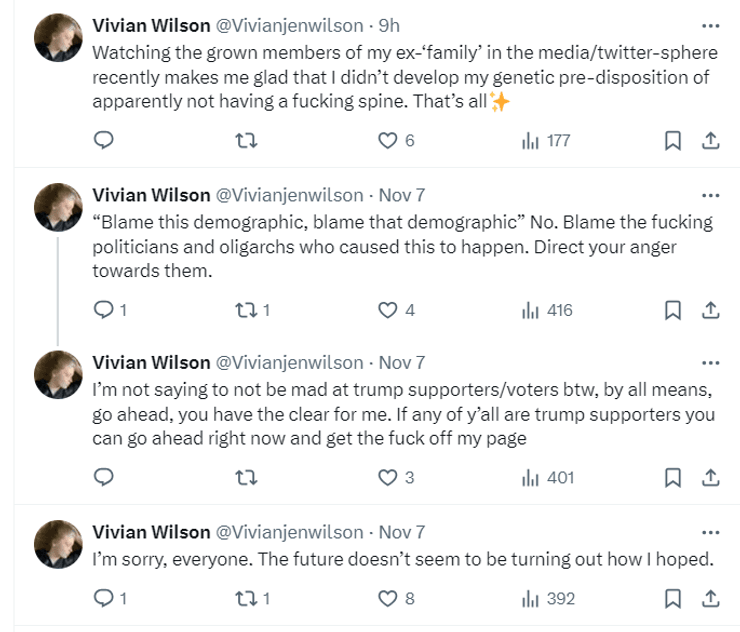
Task: Like the 'I'm sorry, everyone' tweet
Action: pyautogui.click(x=388, y=599)
